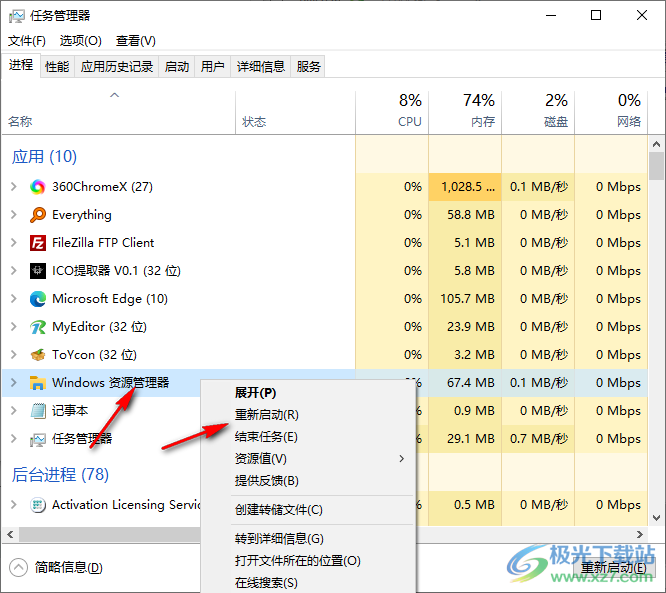666x593 pixels.
Task: Click the ICO提取器 app icon
Action: coord(37,271)
